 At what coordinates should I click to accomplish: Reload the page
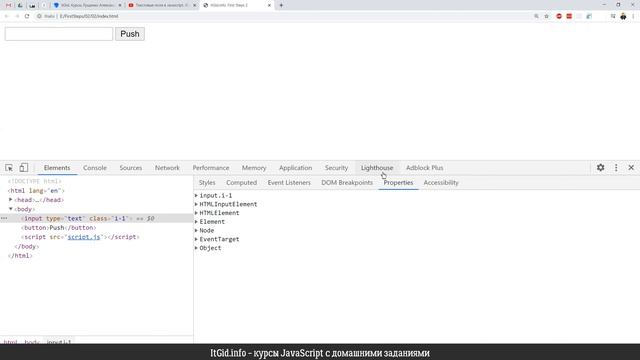(27, 16)
